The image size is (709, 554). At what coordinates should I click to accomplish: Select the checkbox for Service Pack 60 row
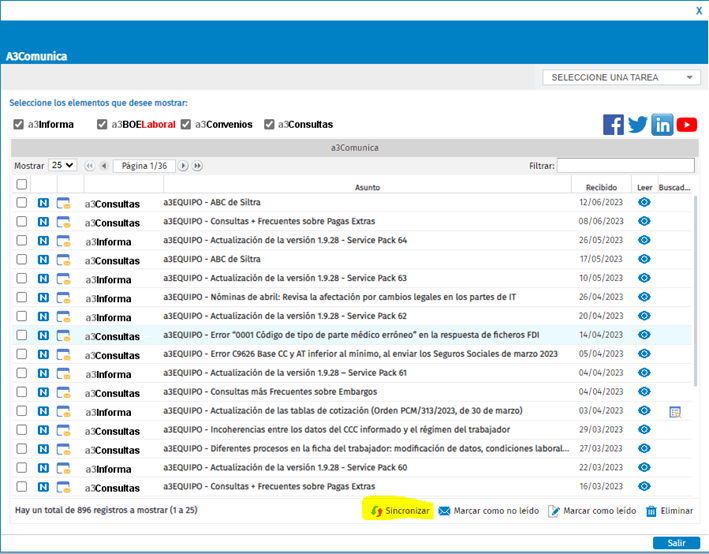point(22,467)
